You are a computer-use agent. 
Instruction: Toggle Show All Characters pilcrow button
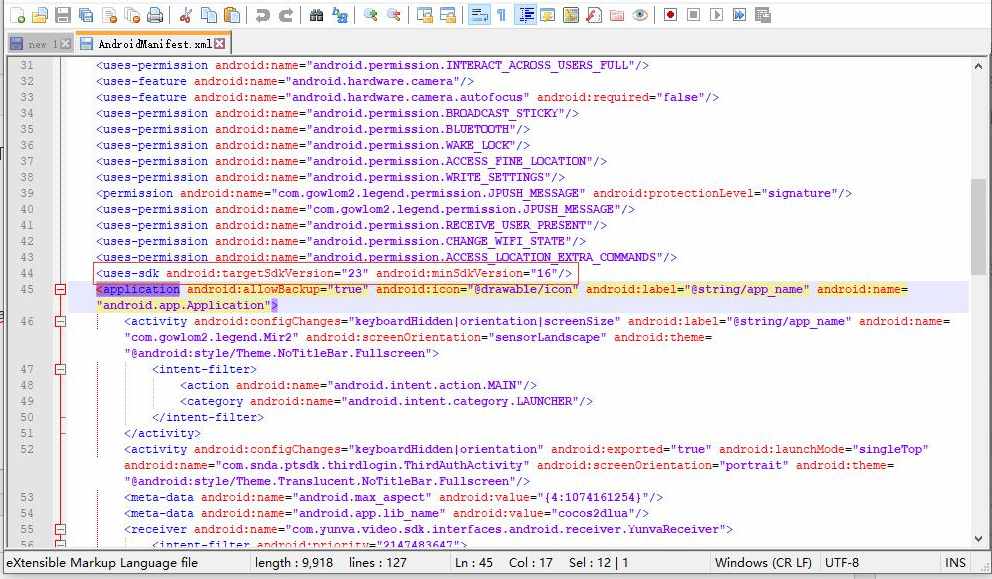coord(501,15)
